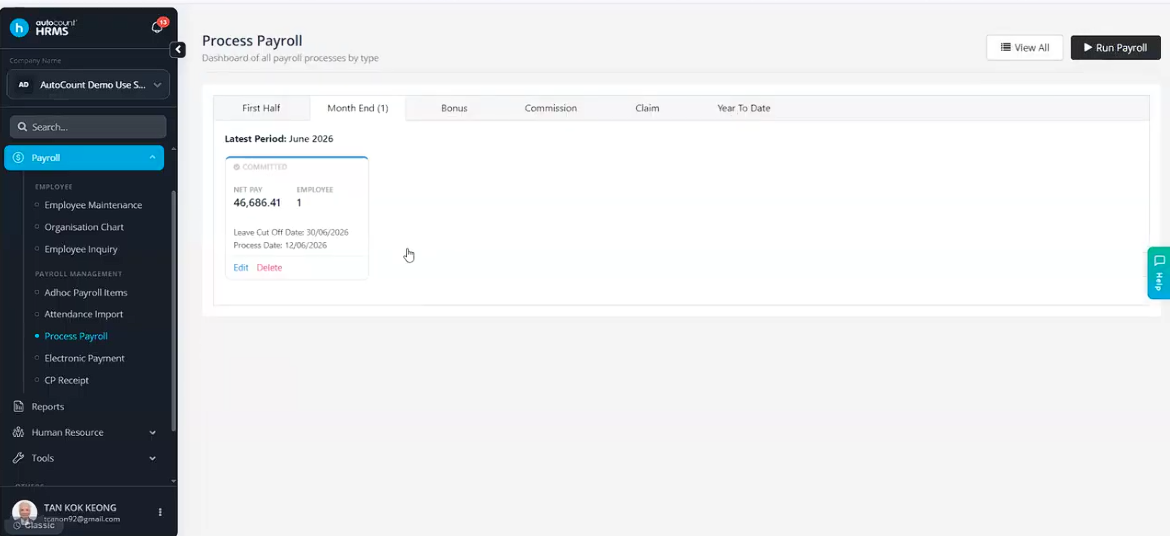Screen dimensions: 1170x536
Task: Expand the Human Resource menu
Action: [x=84, y=432]
